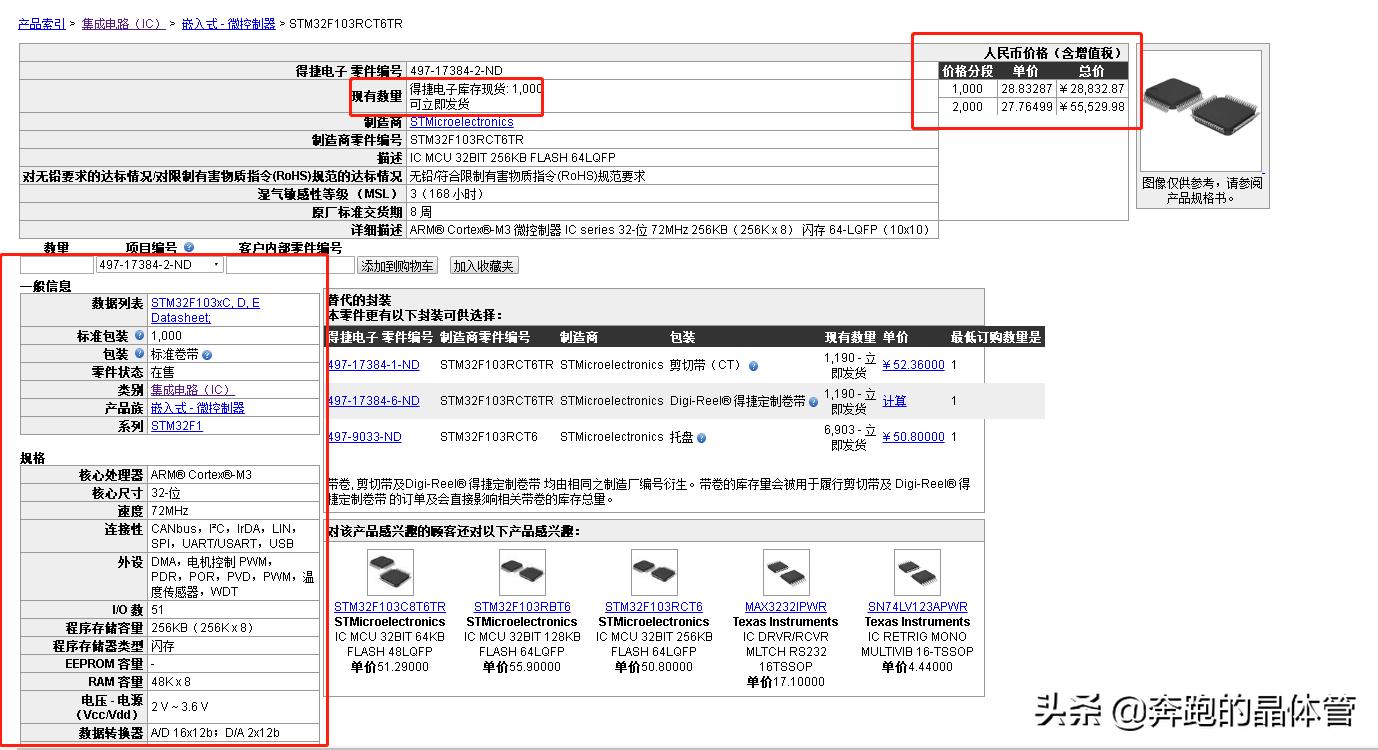This screenshot has width=1378, height=750.
Task: Click the 添加到购物车 button
Action: (x=397, y=263)
